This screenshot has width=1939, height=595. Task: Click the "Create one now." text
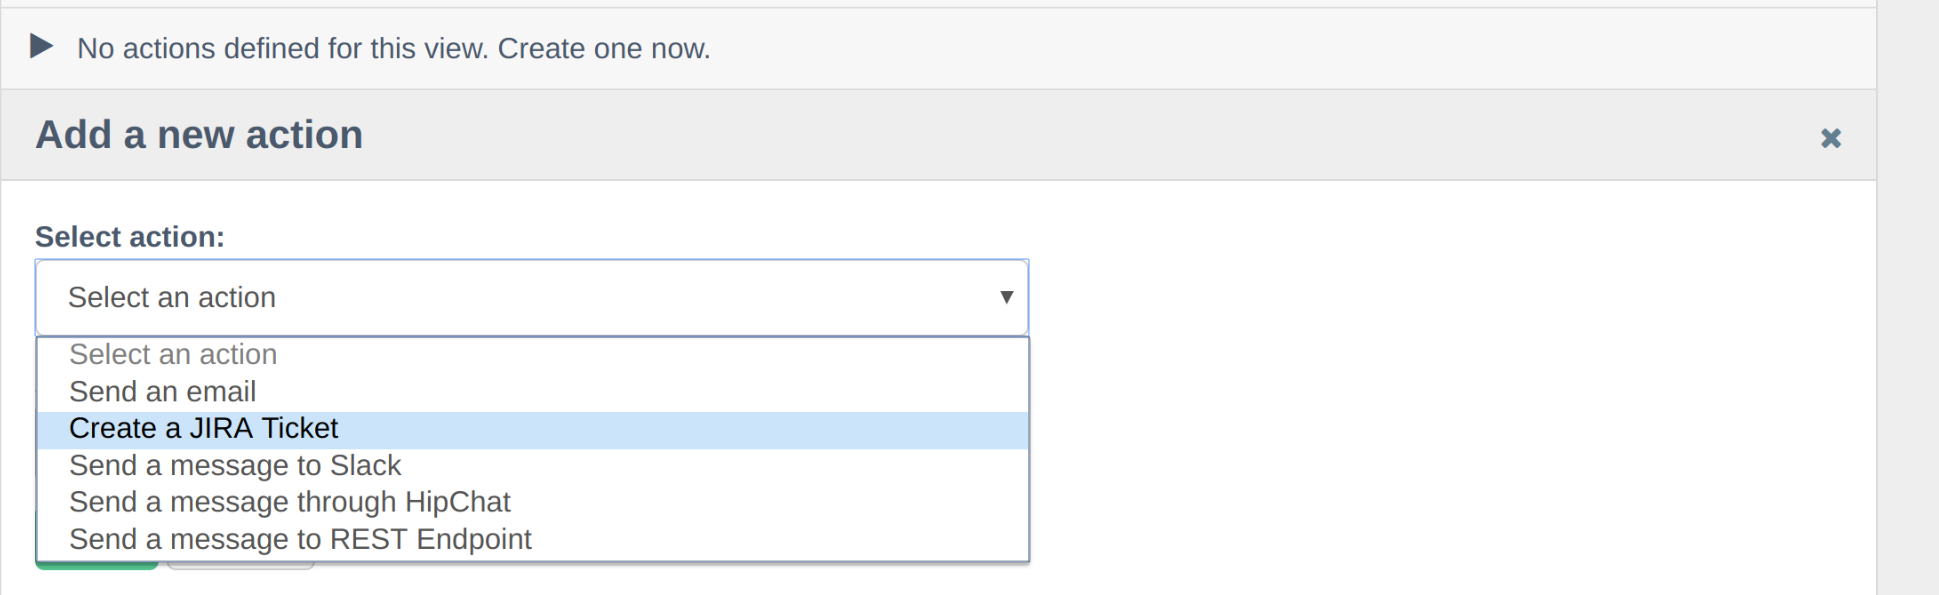604,49
